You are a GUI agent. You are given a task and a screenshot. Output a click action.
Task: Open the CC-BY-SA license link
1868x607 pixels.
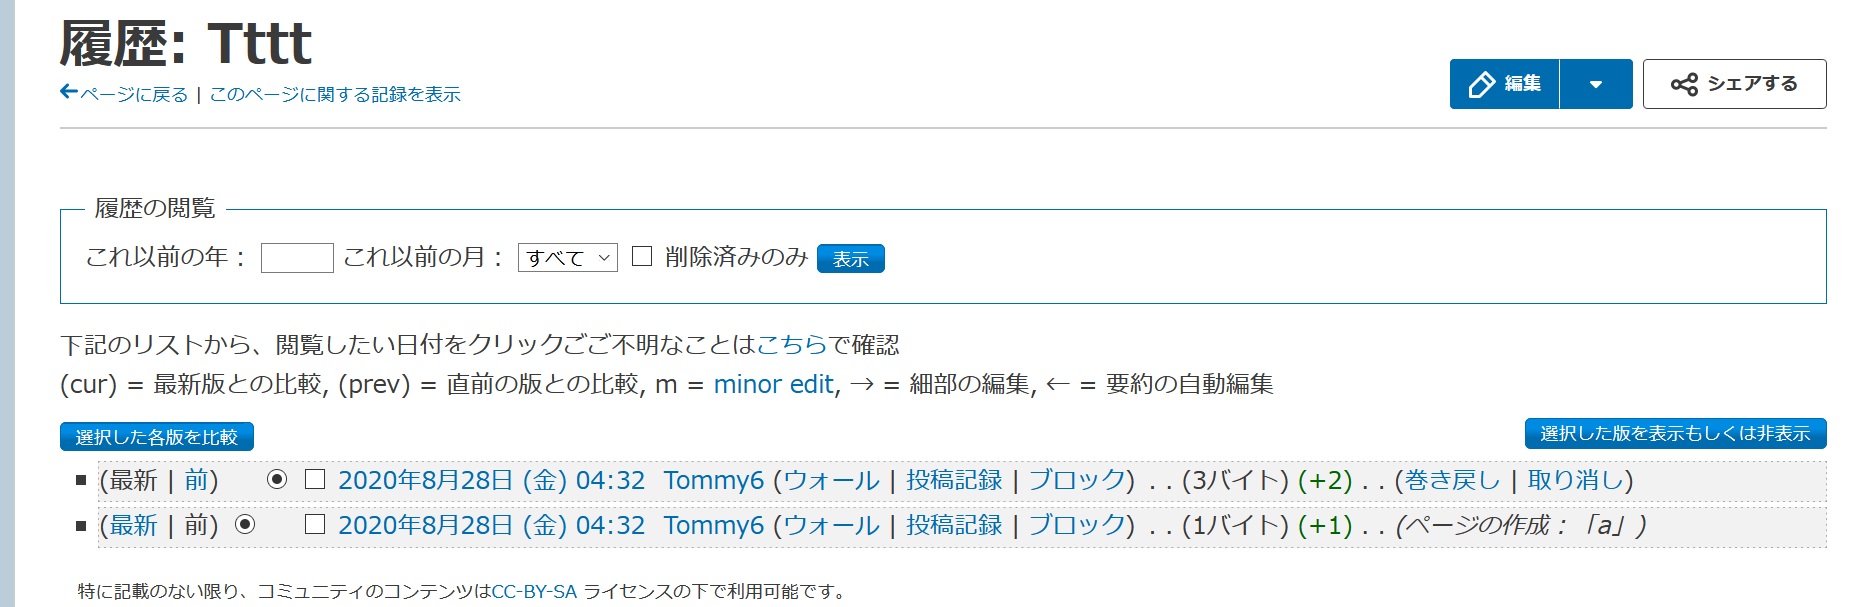(x=534, y=592)
